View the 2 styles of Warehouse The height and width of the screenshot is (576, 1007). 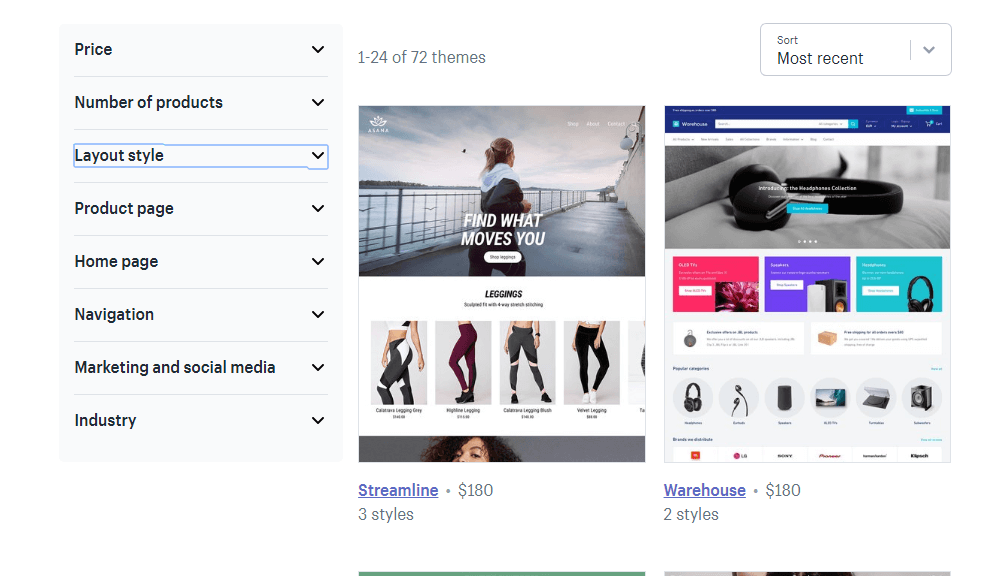coord(691,514)
